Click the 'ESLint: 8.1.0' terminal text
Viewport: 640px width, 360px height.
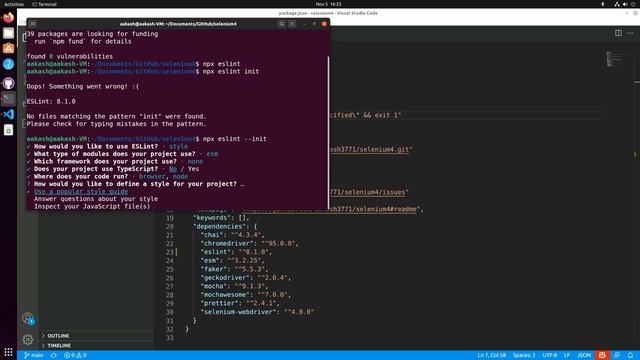(x=51, y=101)
